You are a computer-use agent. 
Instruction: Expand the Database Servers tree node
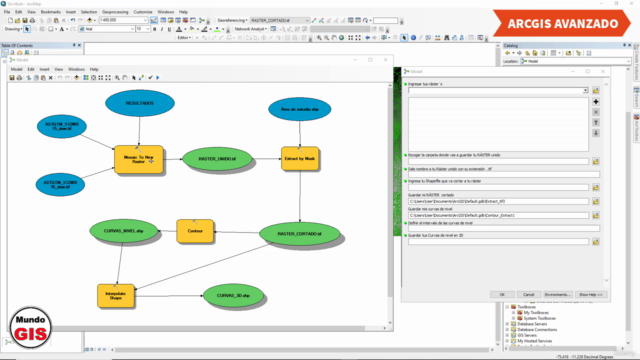coord(508,324)
